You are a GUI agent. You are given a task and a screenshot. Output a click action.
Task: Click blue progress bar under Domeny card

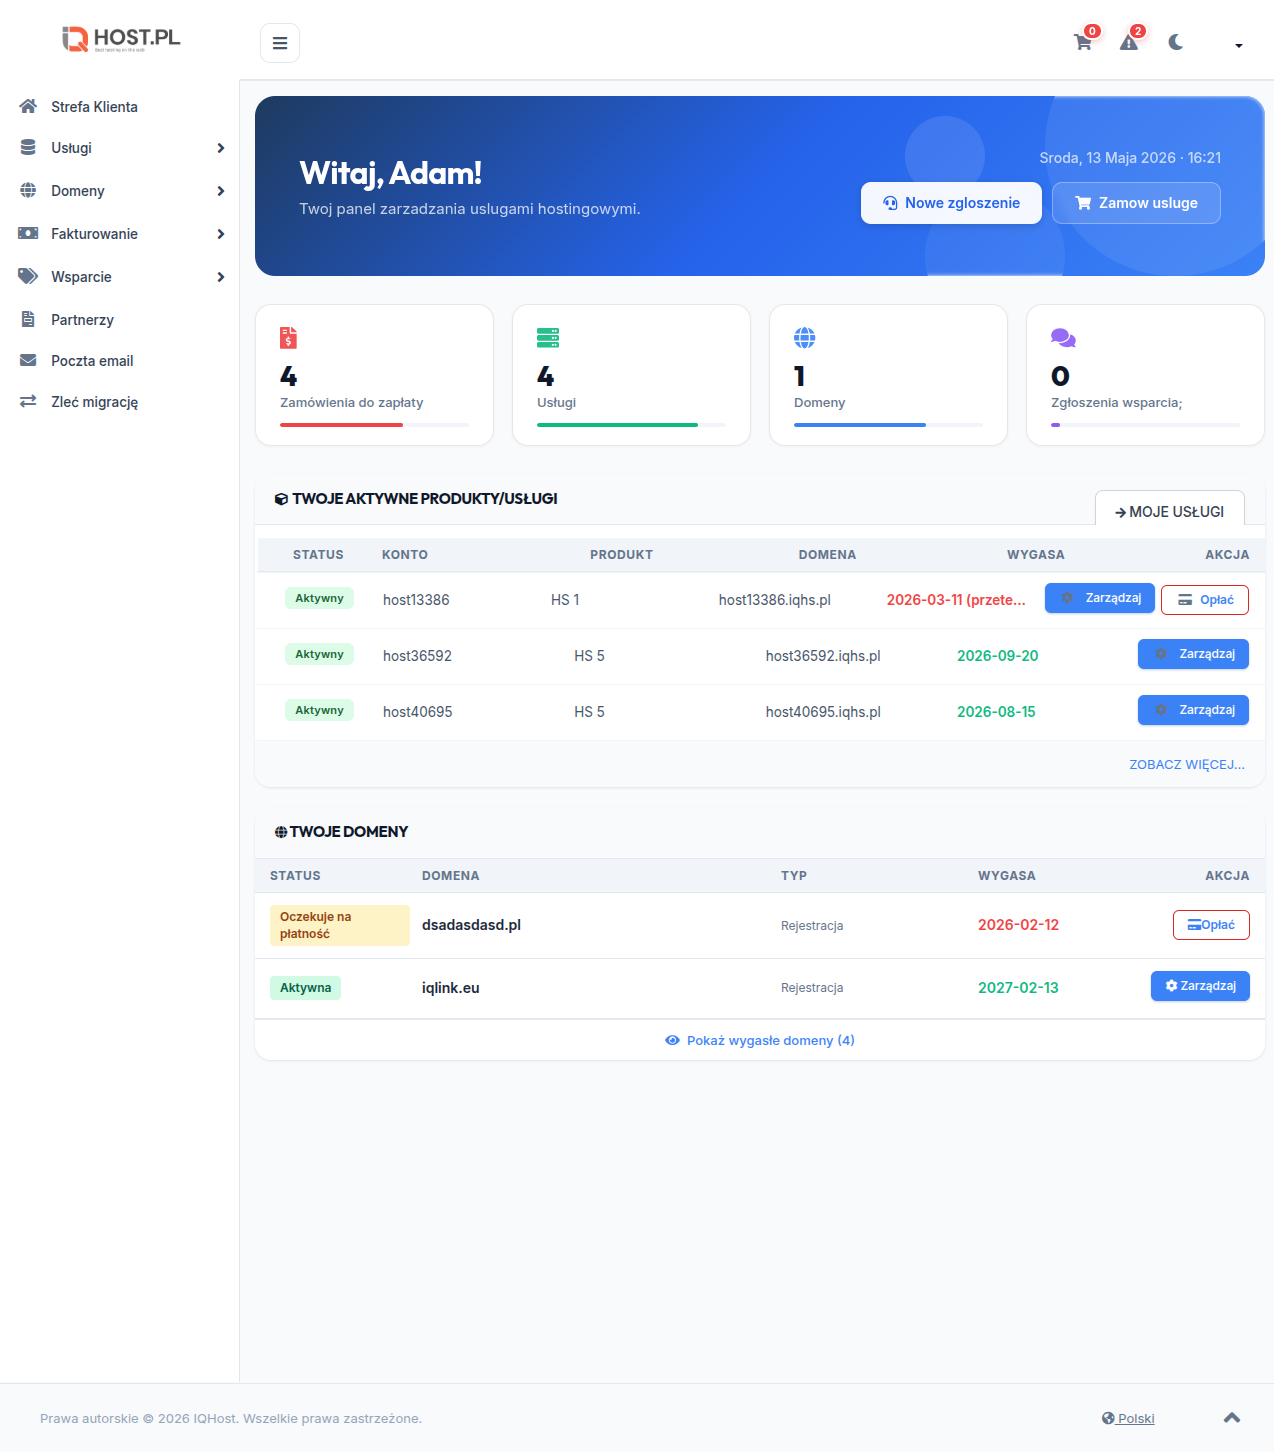coord(860,425)
